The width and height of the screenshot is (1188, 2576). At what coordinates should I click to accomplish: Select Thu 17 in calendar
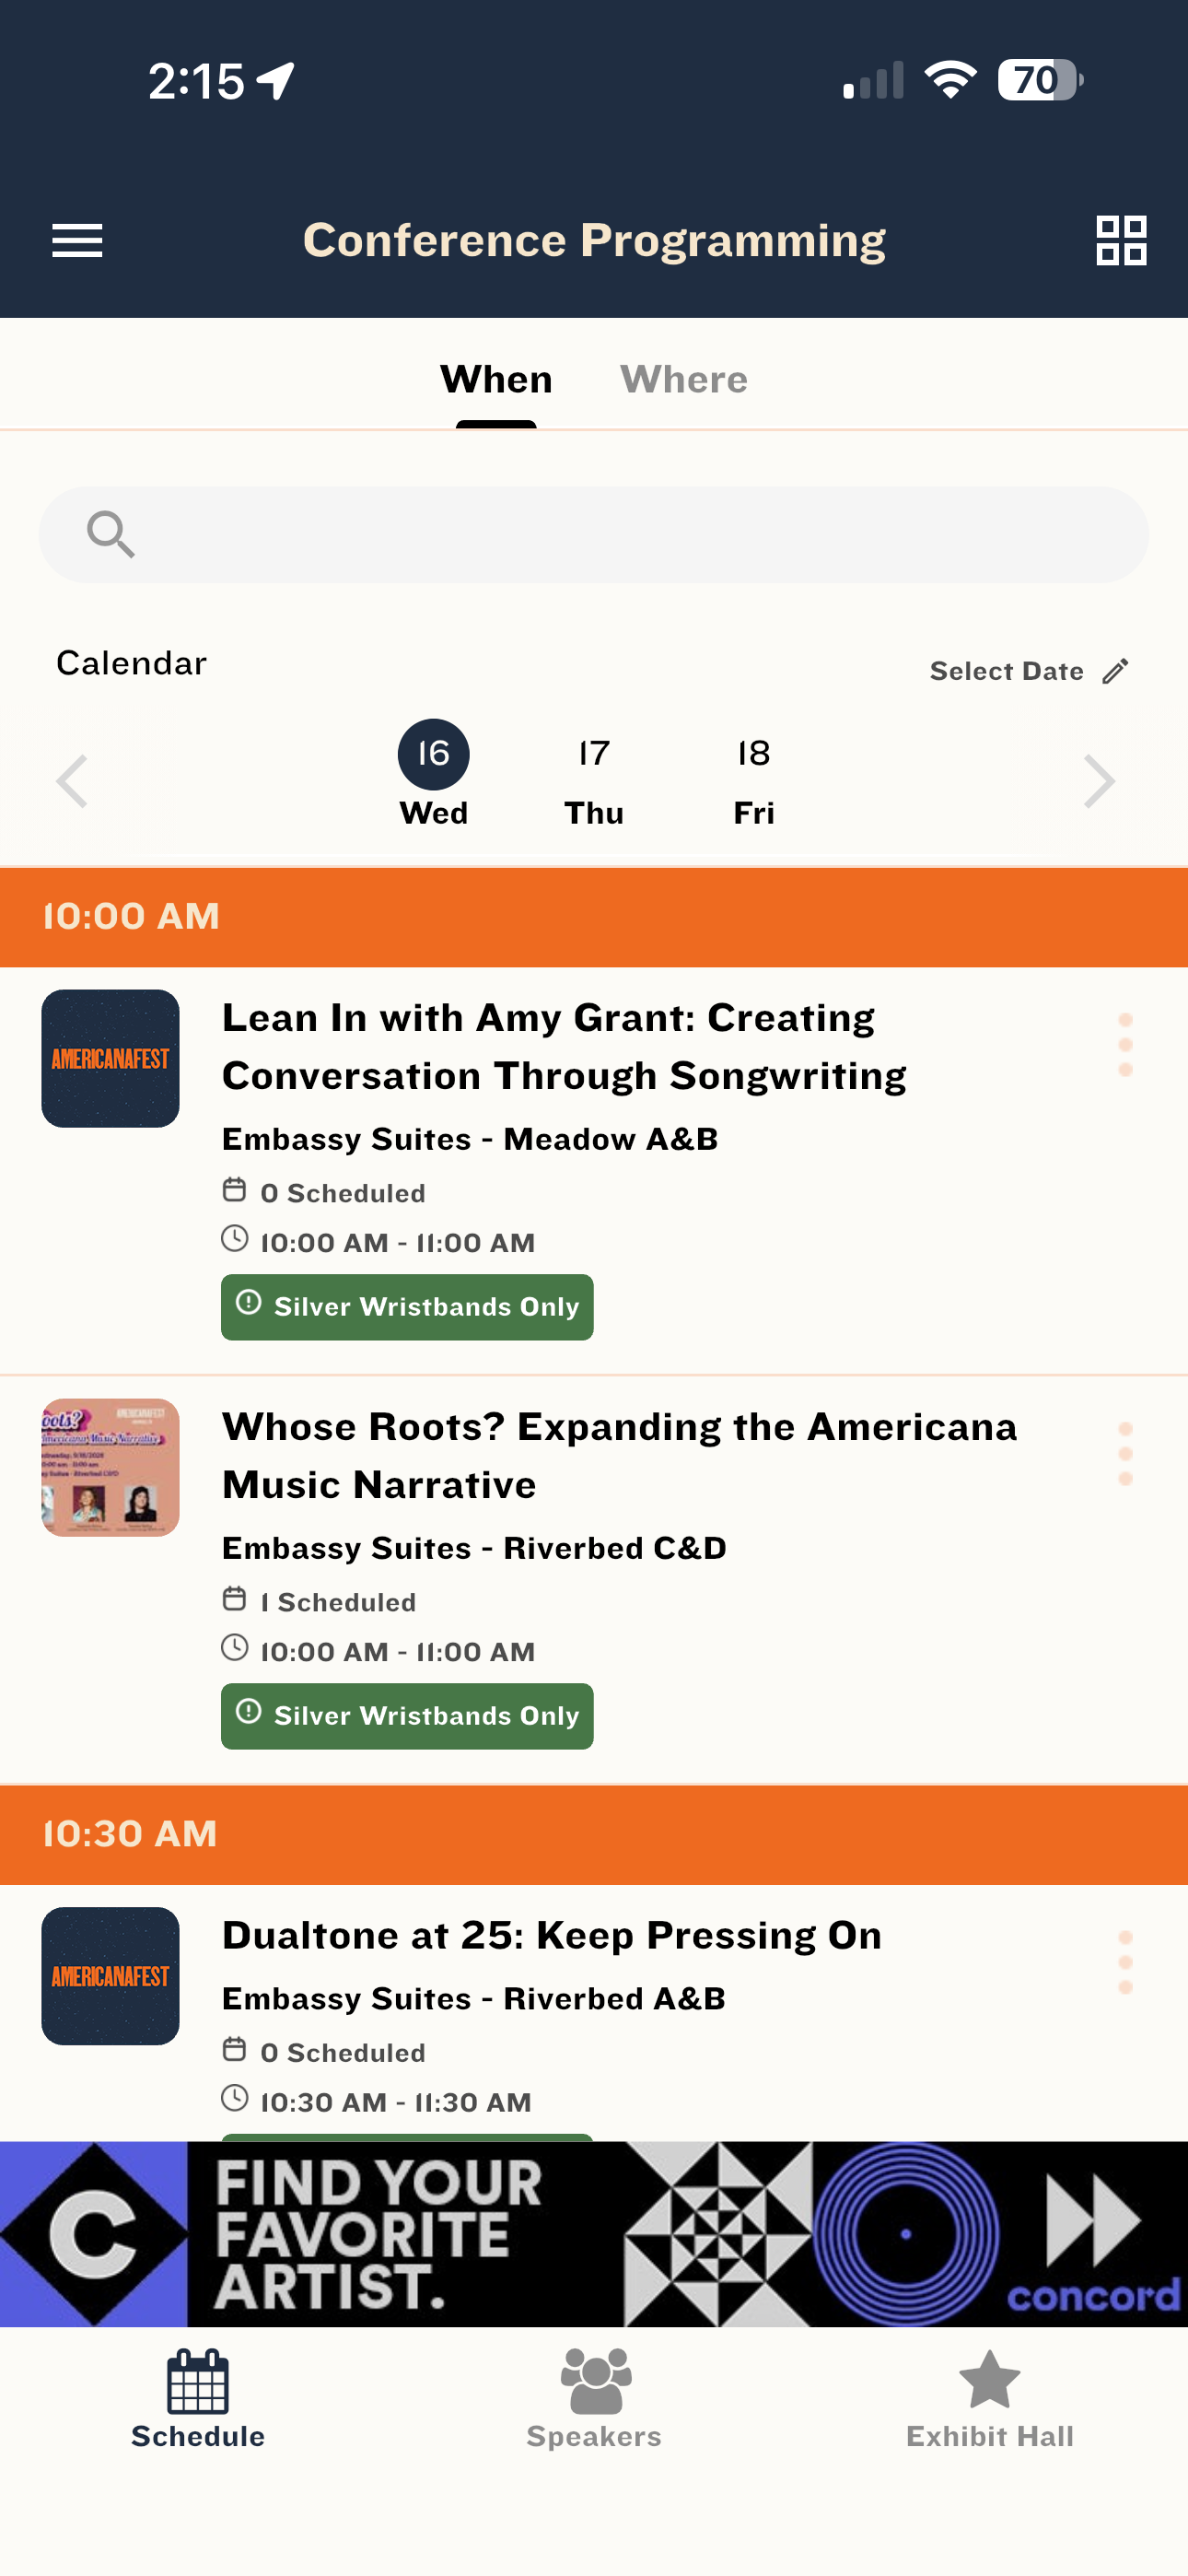[x=594, y=775]
